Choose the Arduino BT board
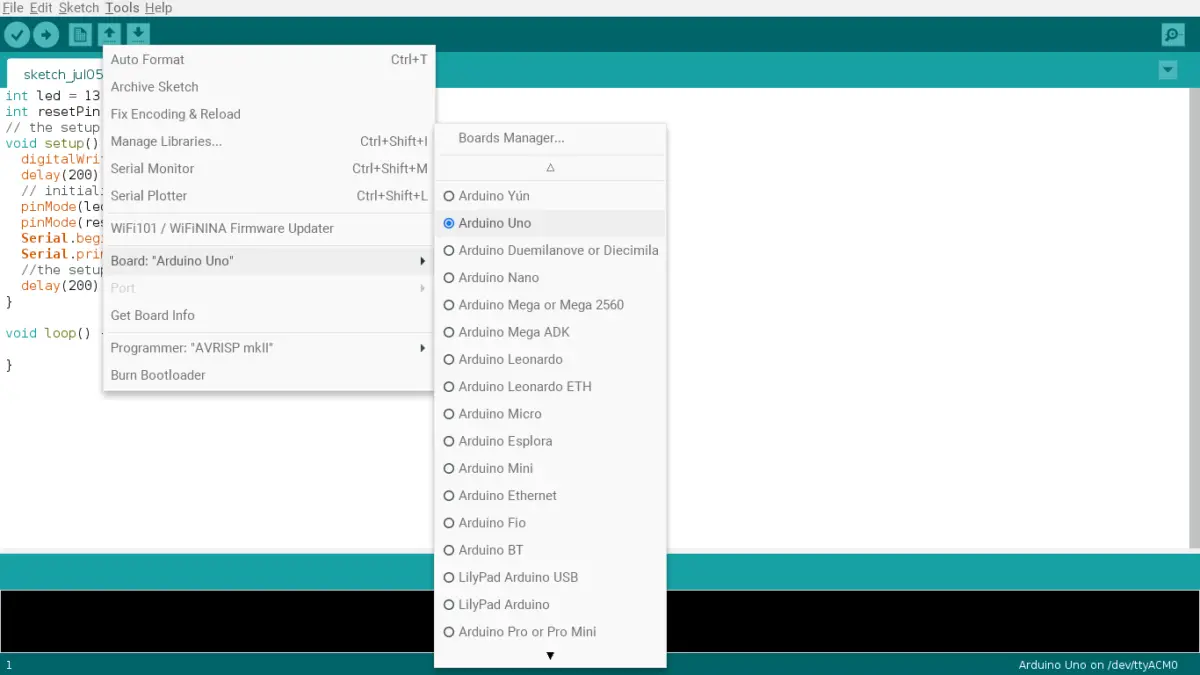Image resolution: width=1200 pixels, height=675 pixels. (x=550, y=550)
